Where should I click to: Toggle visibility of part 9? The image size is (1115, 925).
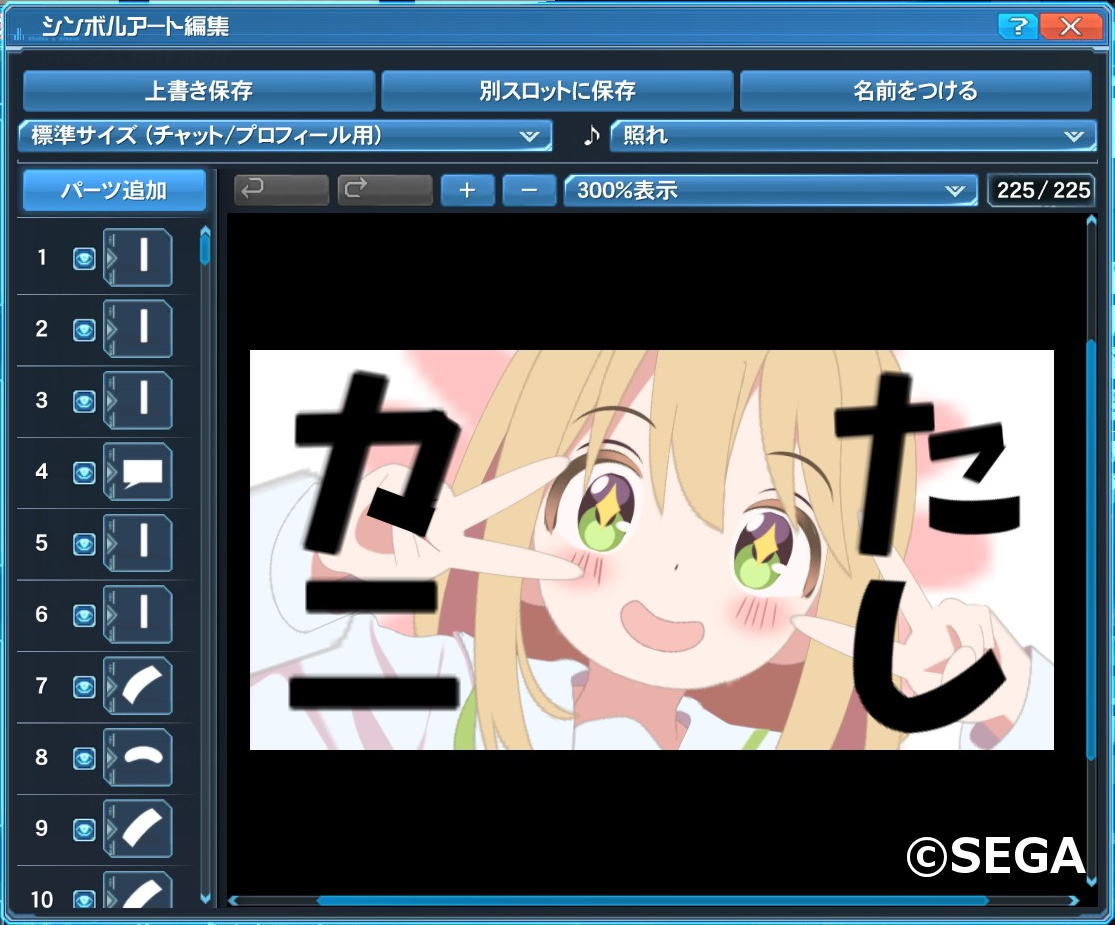(84, 830)
